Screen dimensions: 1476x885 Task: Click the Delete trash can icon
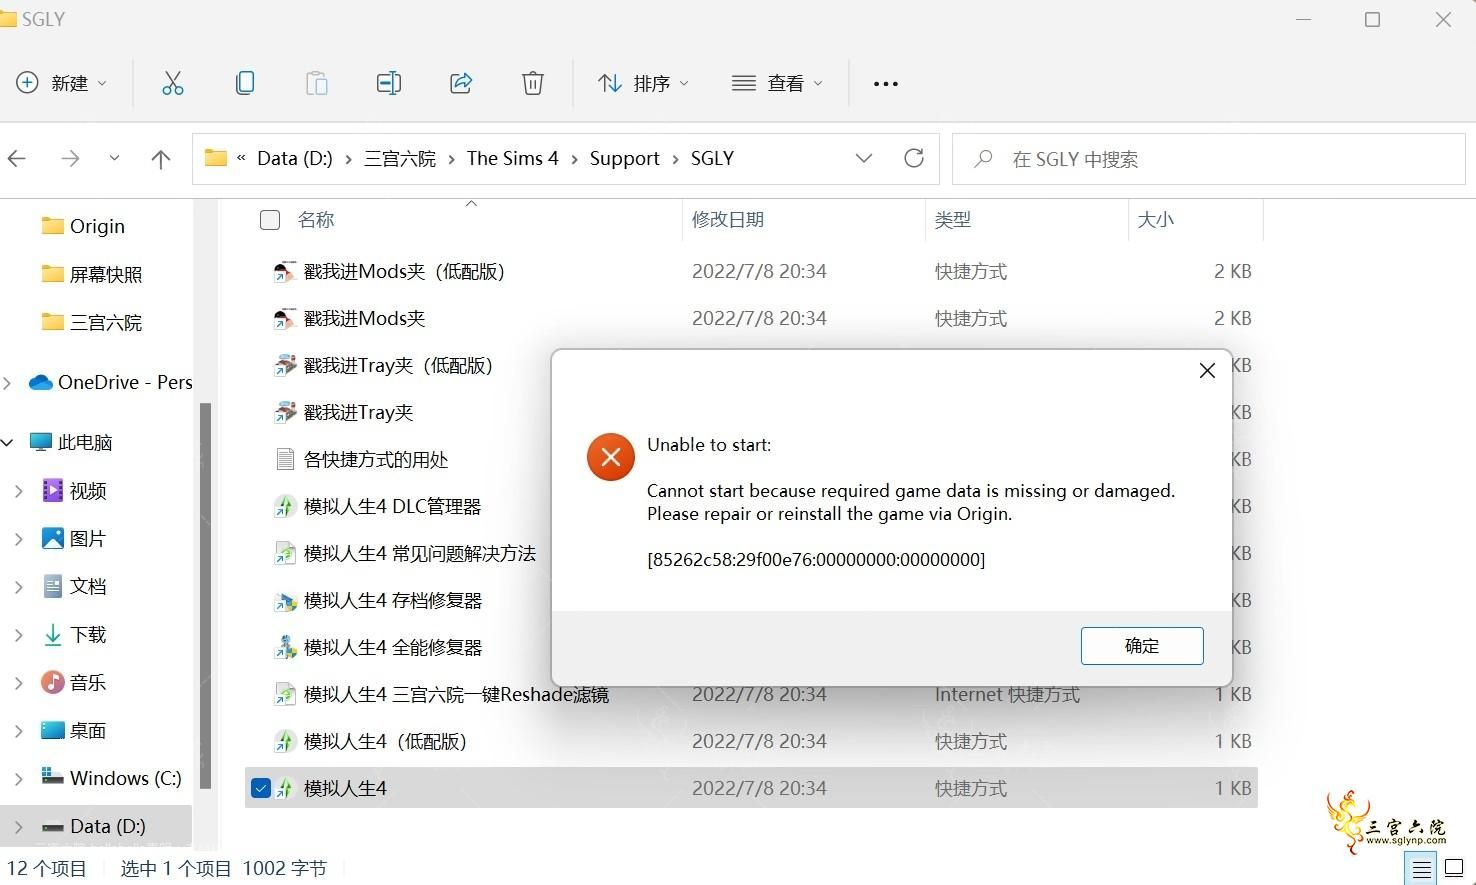click(x=533, y=83)
